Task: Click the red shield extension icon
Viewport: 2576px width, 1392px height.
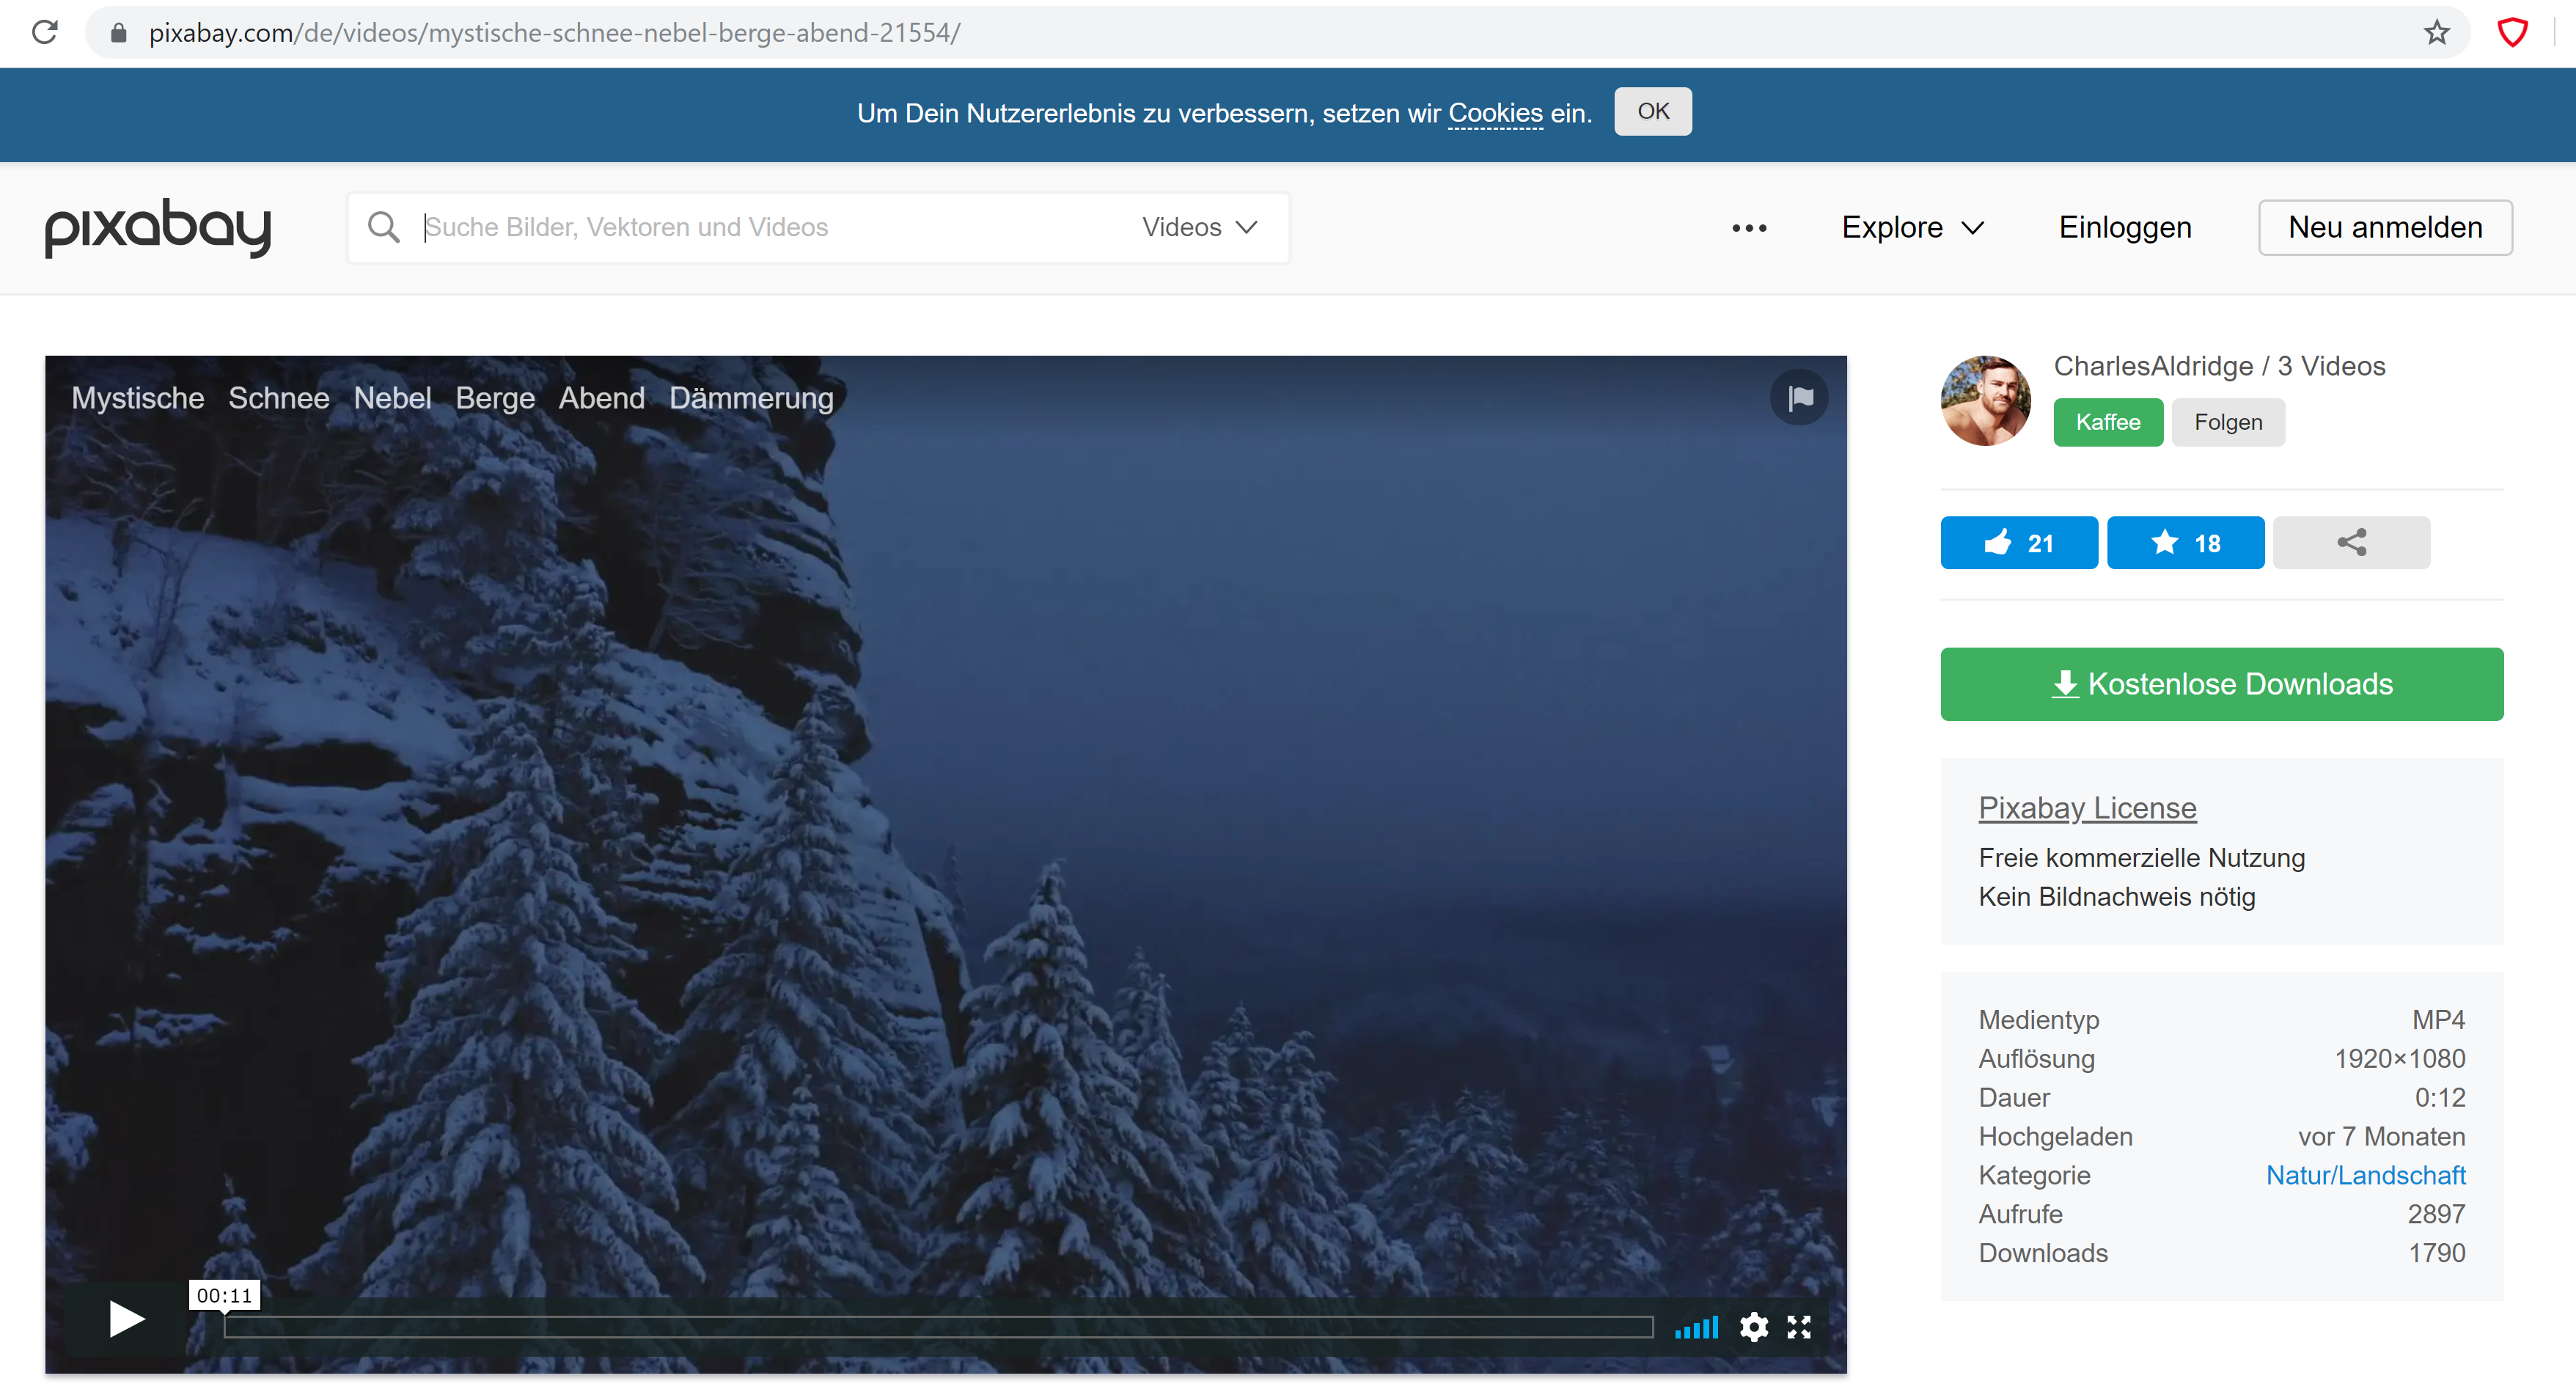Action: click(2512, 32)
